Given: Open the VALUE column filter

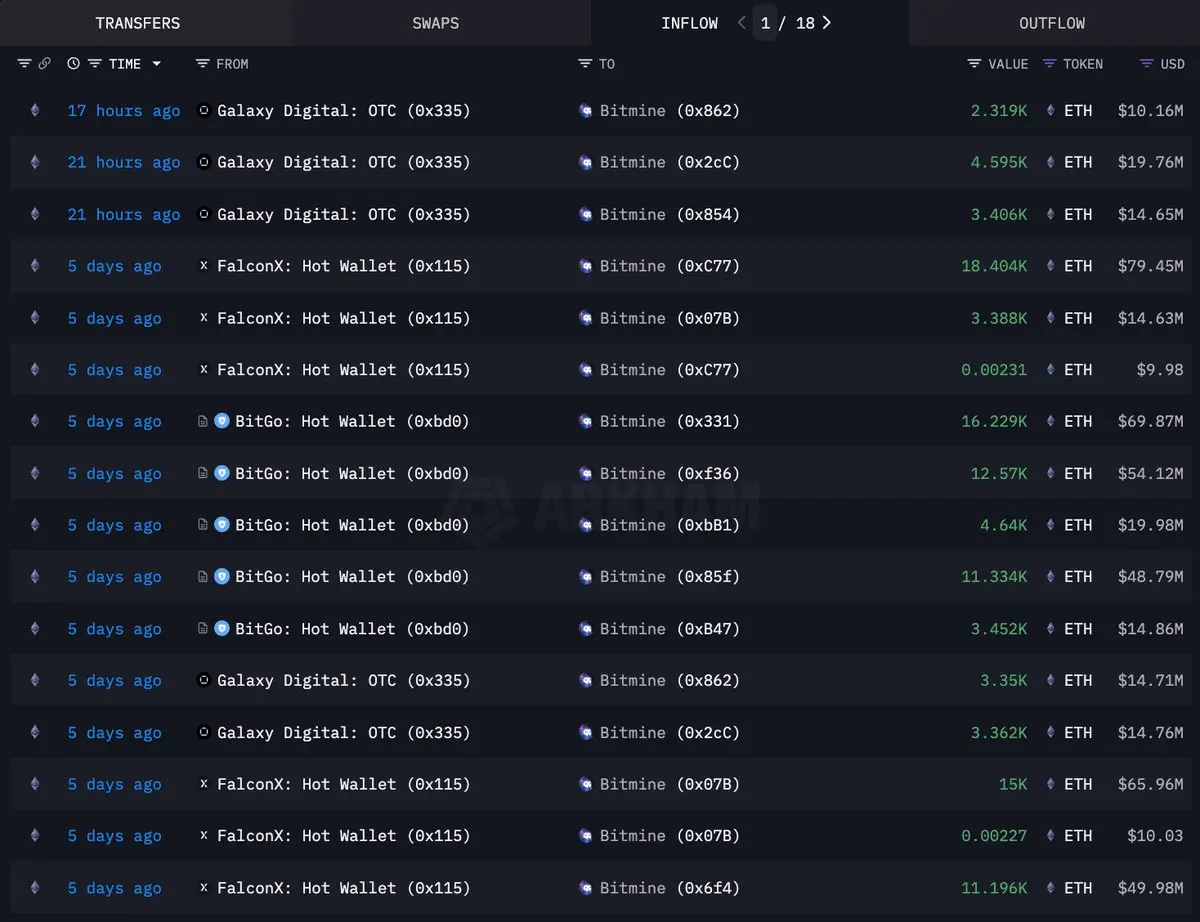Looking at the screenshot, I should pyautogui.click(x=974, y=63).
